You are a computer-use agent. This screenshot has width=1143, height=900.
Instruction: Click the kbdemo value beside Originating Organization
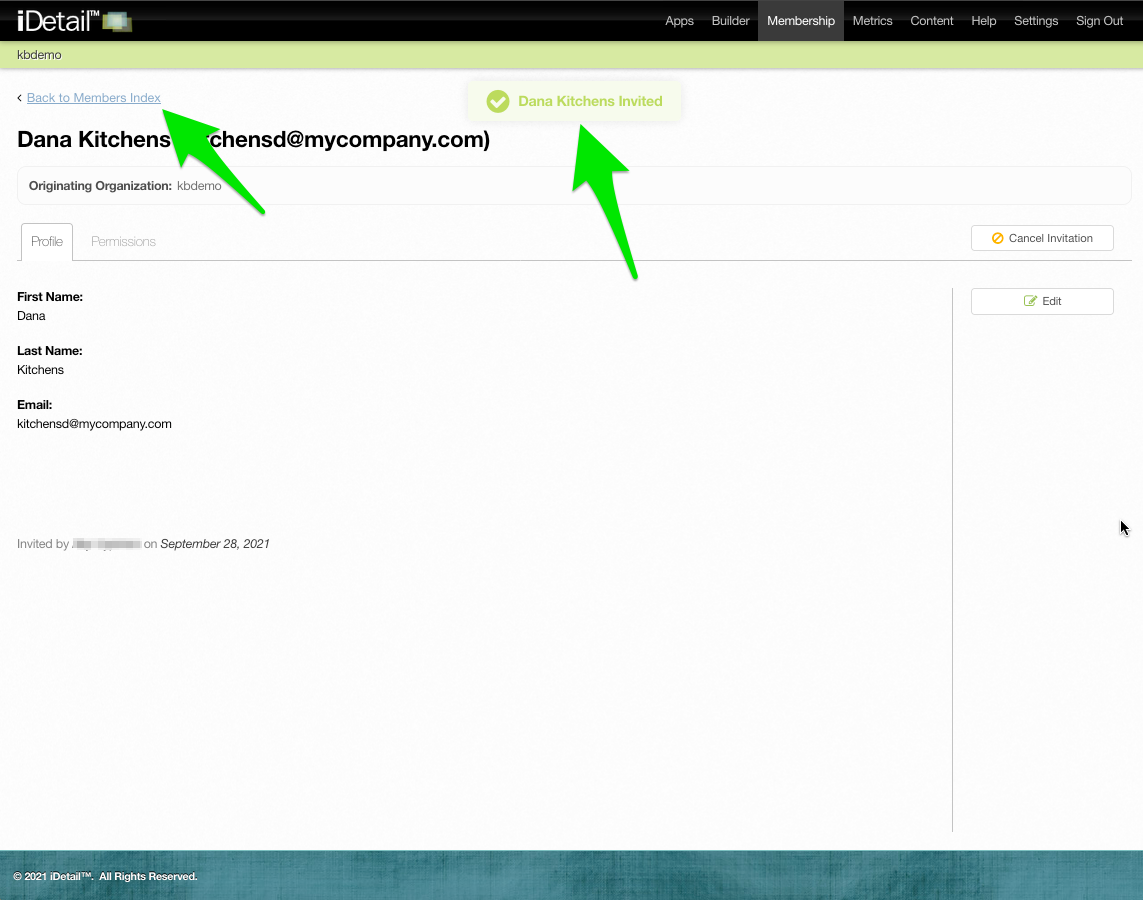pyautogui.click(x=199, y=186)
